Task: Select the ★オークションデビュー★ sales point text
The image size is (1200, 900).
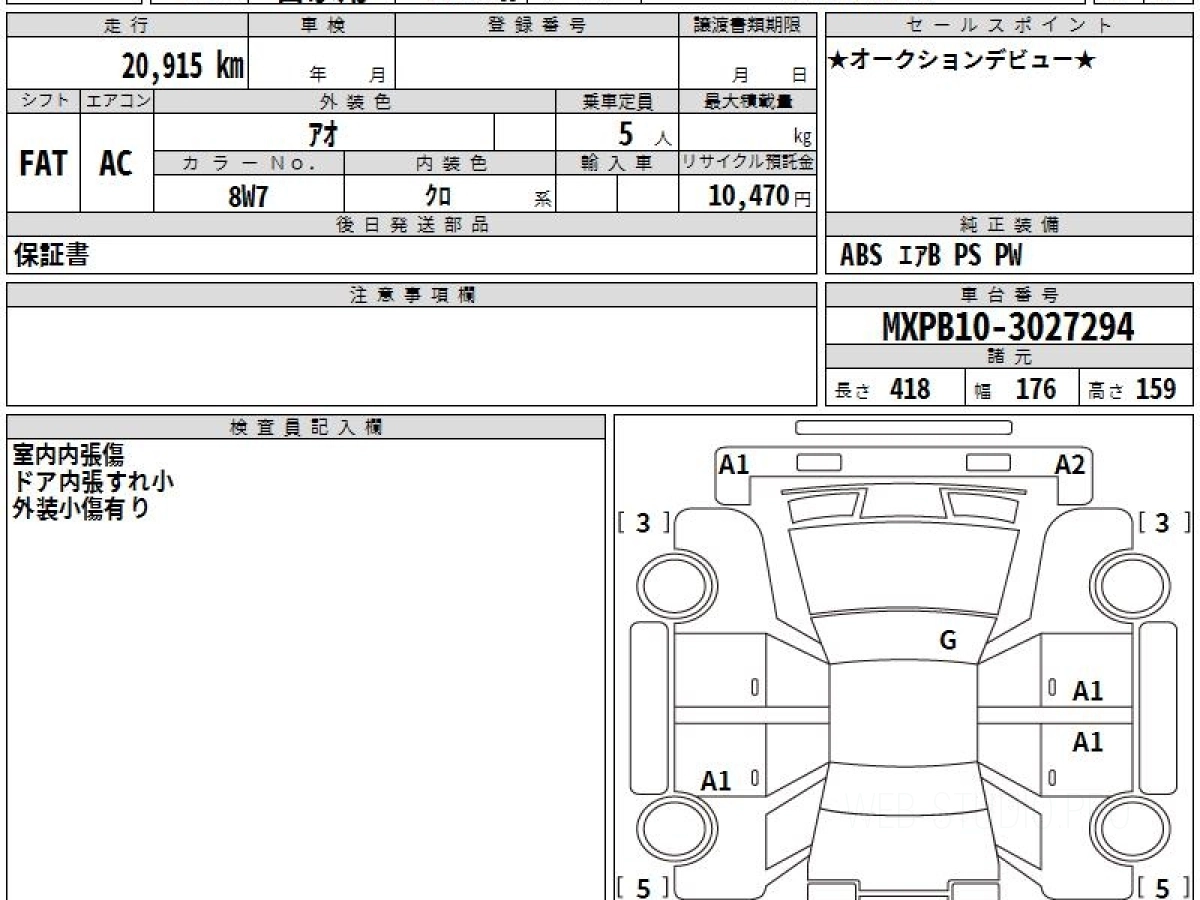Action: point(962,61)
